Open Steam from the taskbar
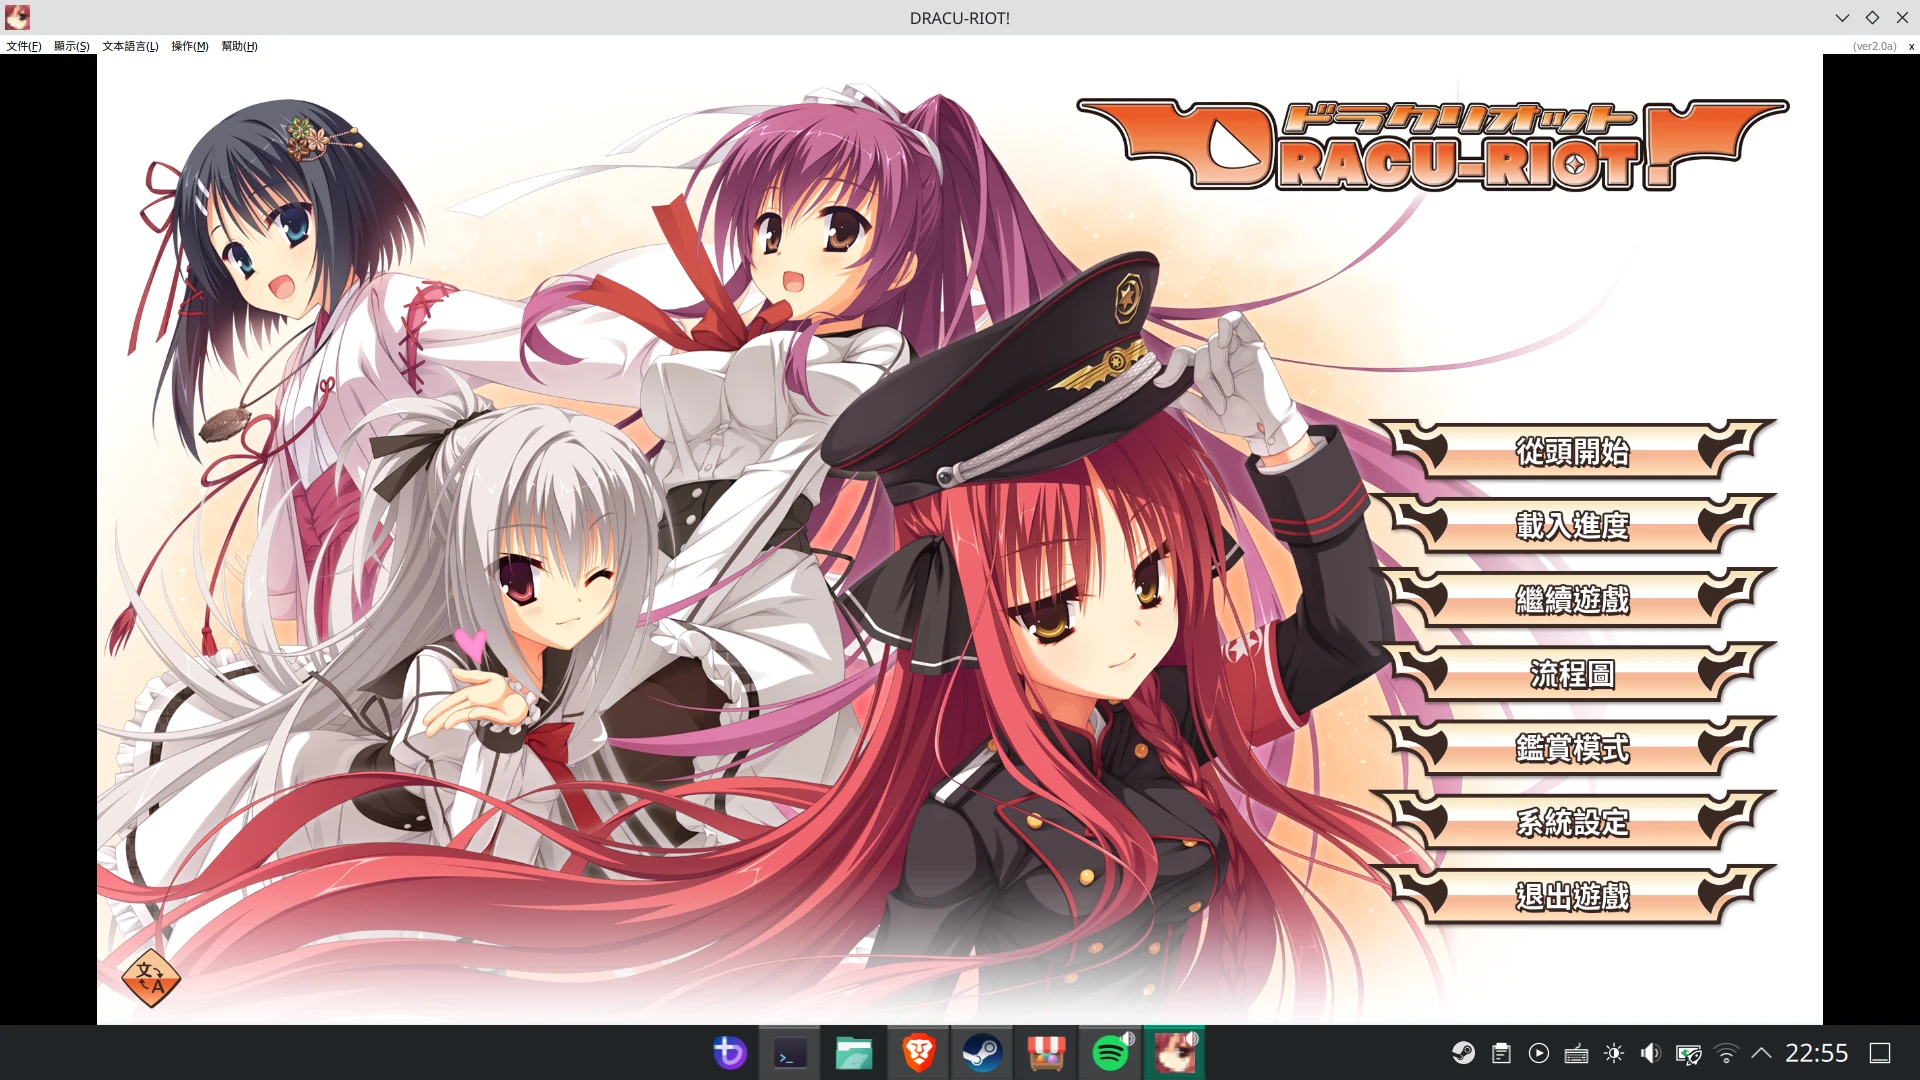 982,1052
